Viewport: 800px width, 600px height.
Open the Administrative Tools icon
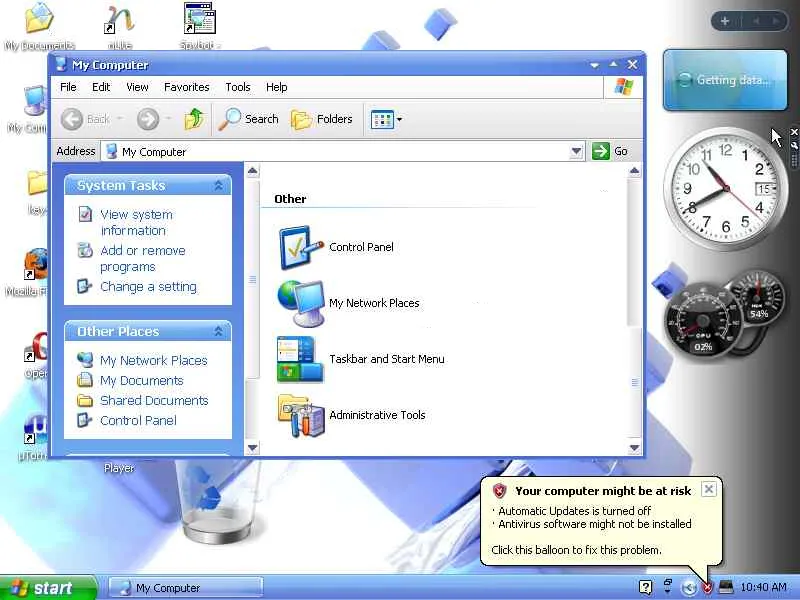click(301, 415)
